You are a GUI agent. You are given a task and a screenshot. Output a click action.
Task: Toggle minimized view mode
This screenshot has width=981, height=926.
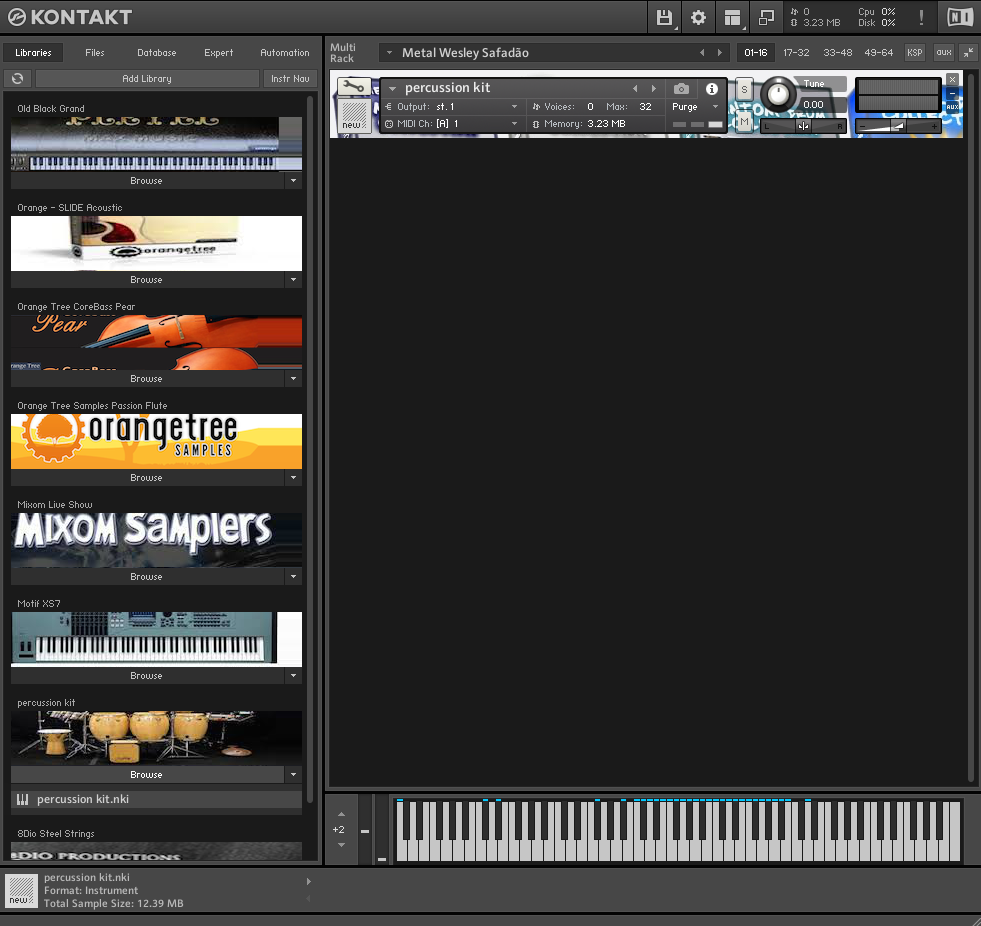pos(766,18)
